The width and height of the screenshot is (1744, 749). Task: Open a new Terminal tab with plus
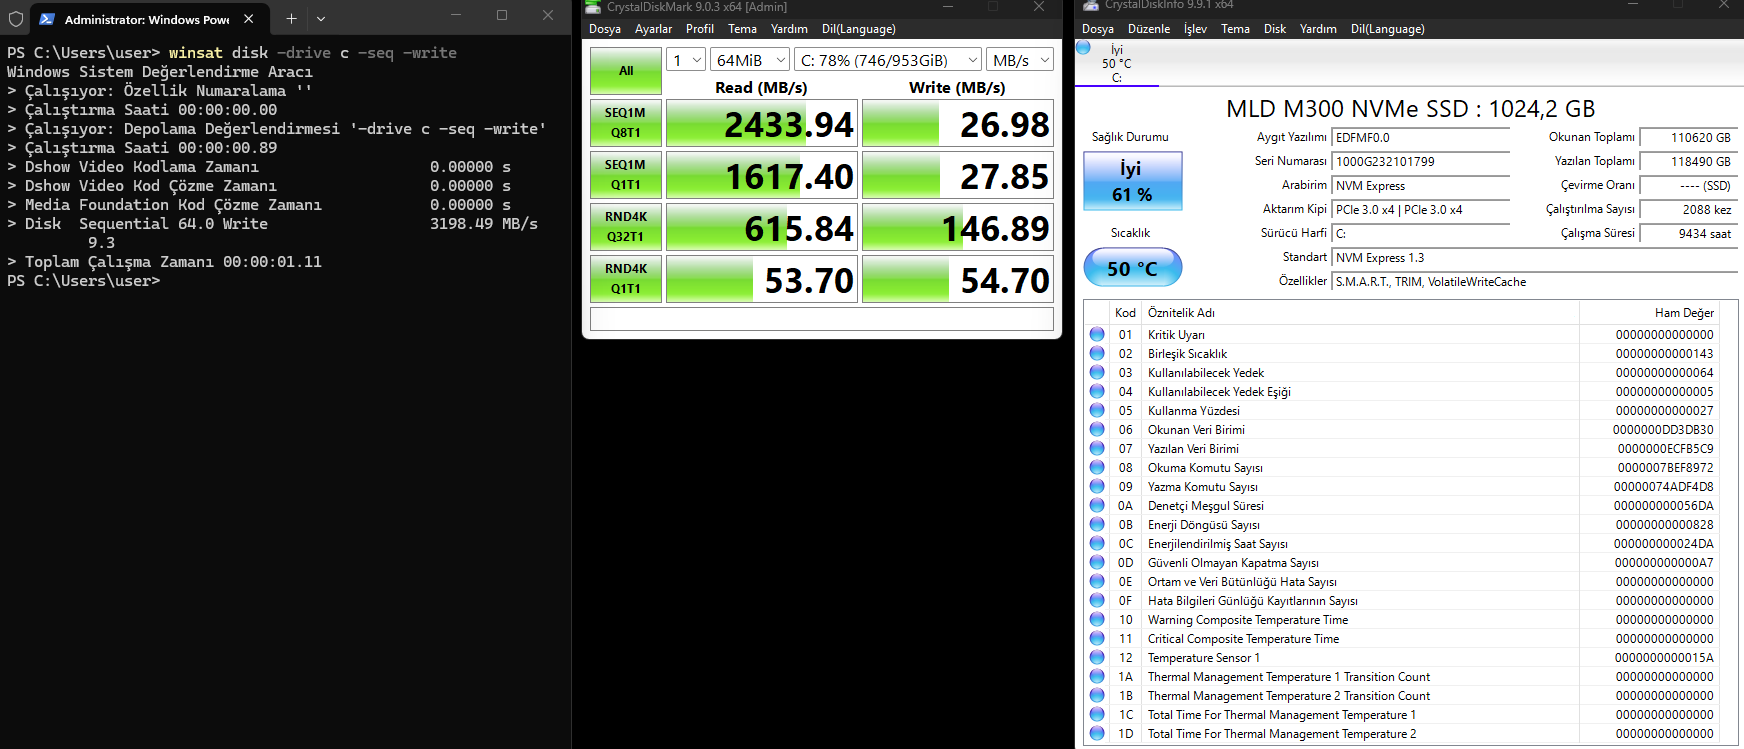point(291,18)
